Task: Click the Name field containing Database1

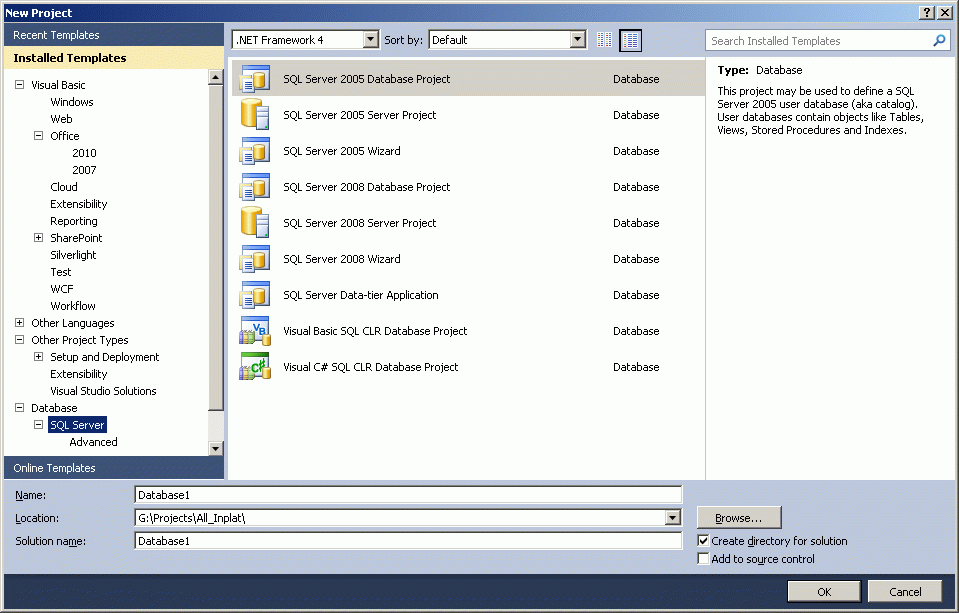Action: [408, 495]
